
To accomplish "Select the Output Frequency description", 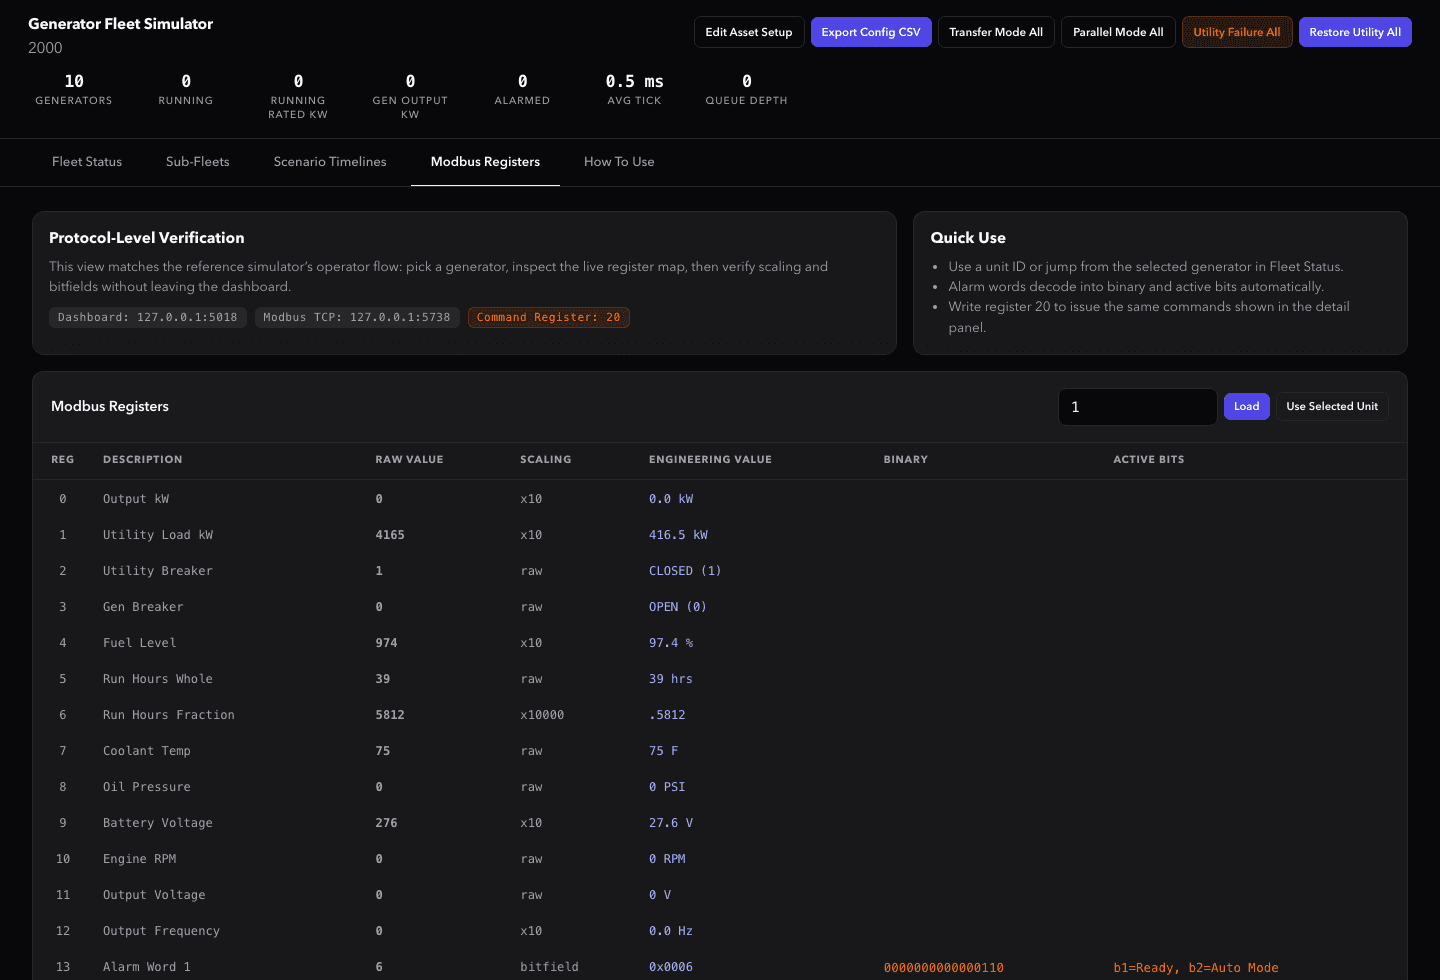I will pyautogui.click(x=161, y=931).
